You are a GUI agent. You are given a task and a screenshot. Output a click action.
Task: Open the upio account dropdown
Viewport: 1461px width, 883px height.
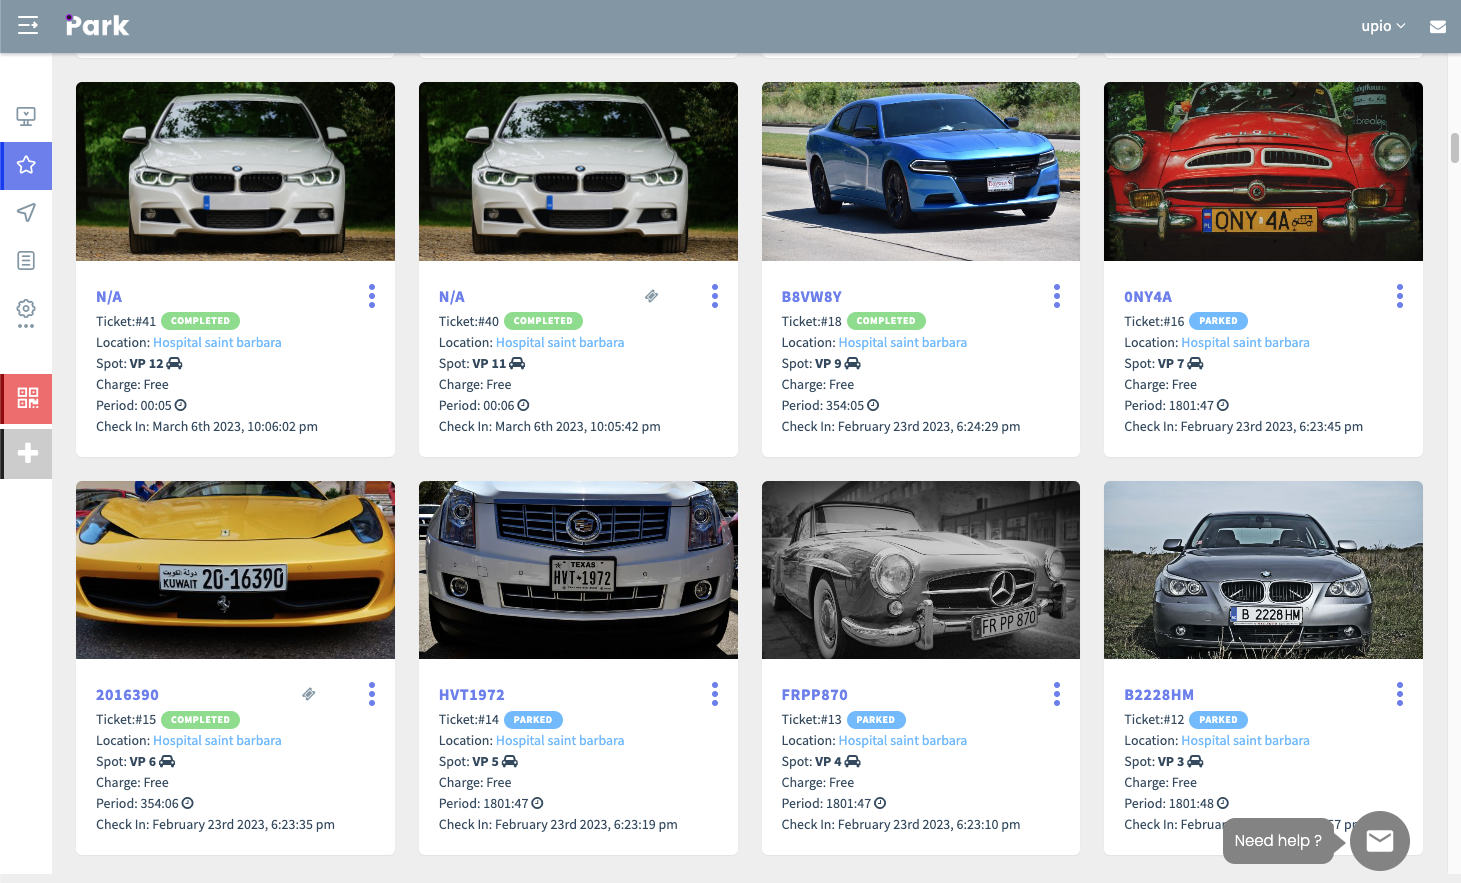point(1382,25)
